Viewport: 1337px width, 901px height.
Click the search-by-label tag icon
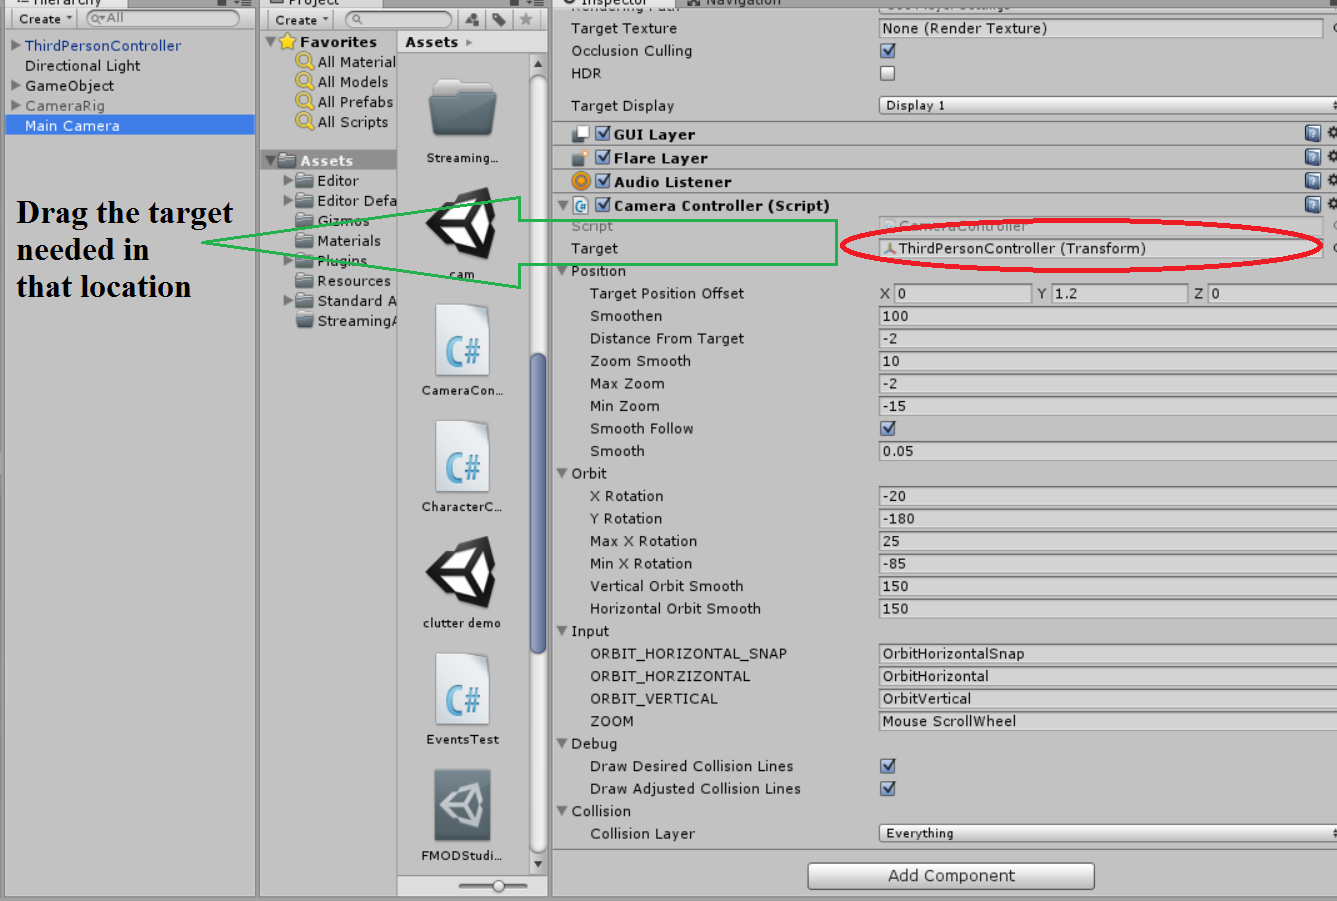tap(499, 19)
